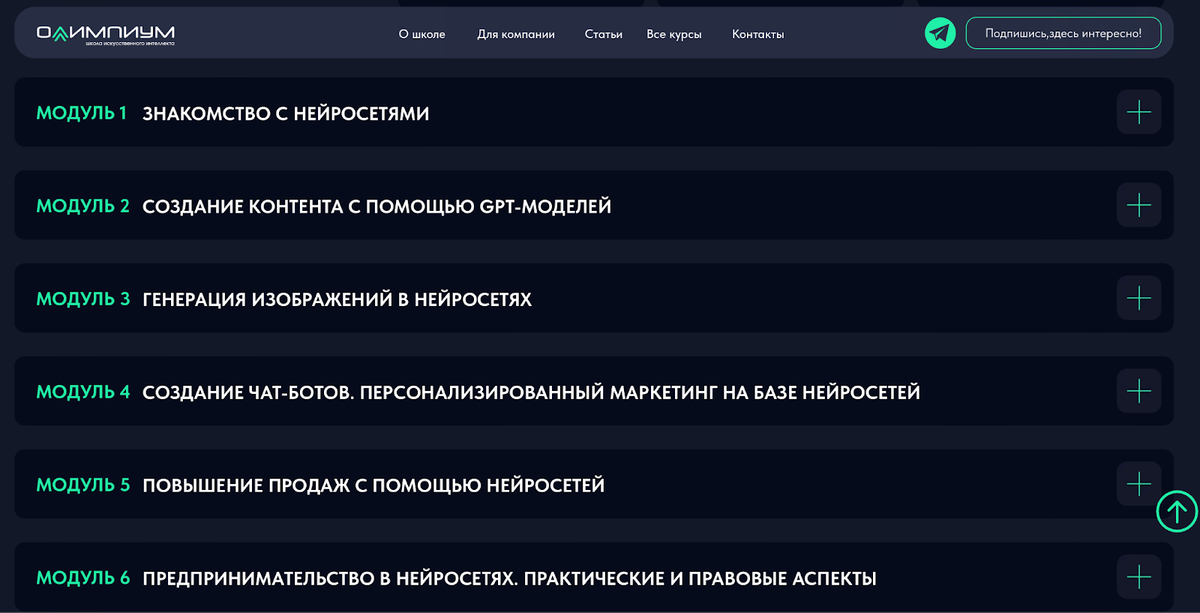Open the О школе menu item
Image resolution: width=1200 pixels, height=613 pixels.
tap(422, 34)
